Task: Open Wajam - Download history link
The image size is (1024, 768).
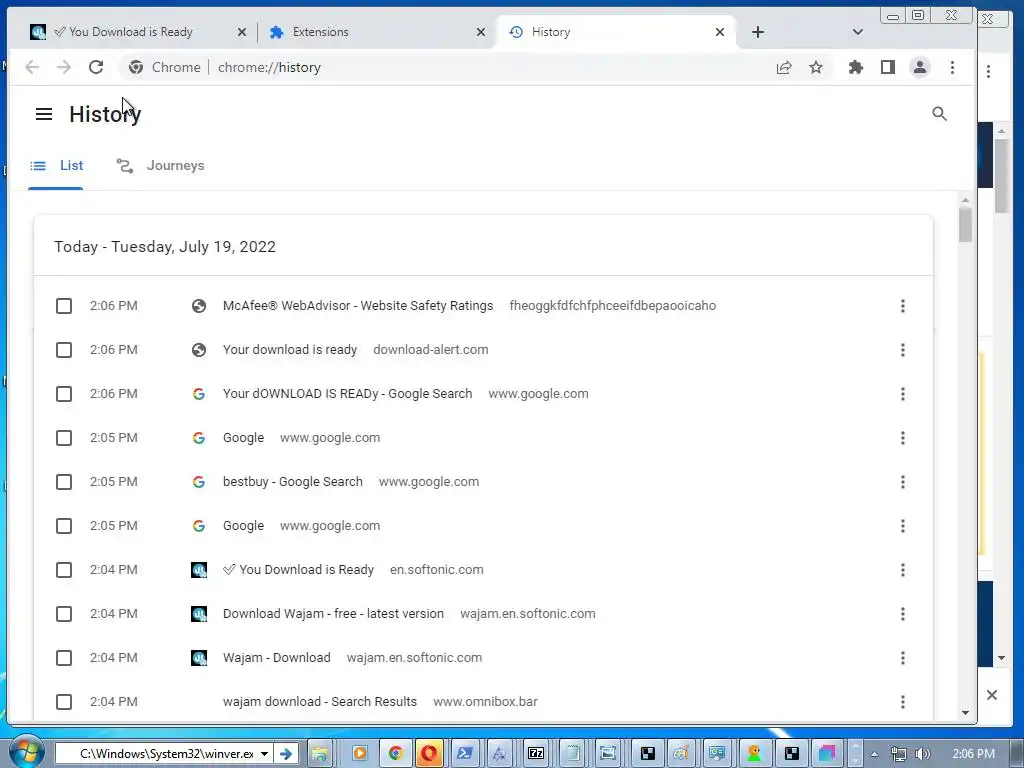Action: tap(276, 658)
